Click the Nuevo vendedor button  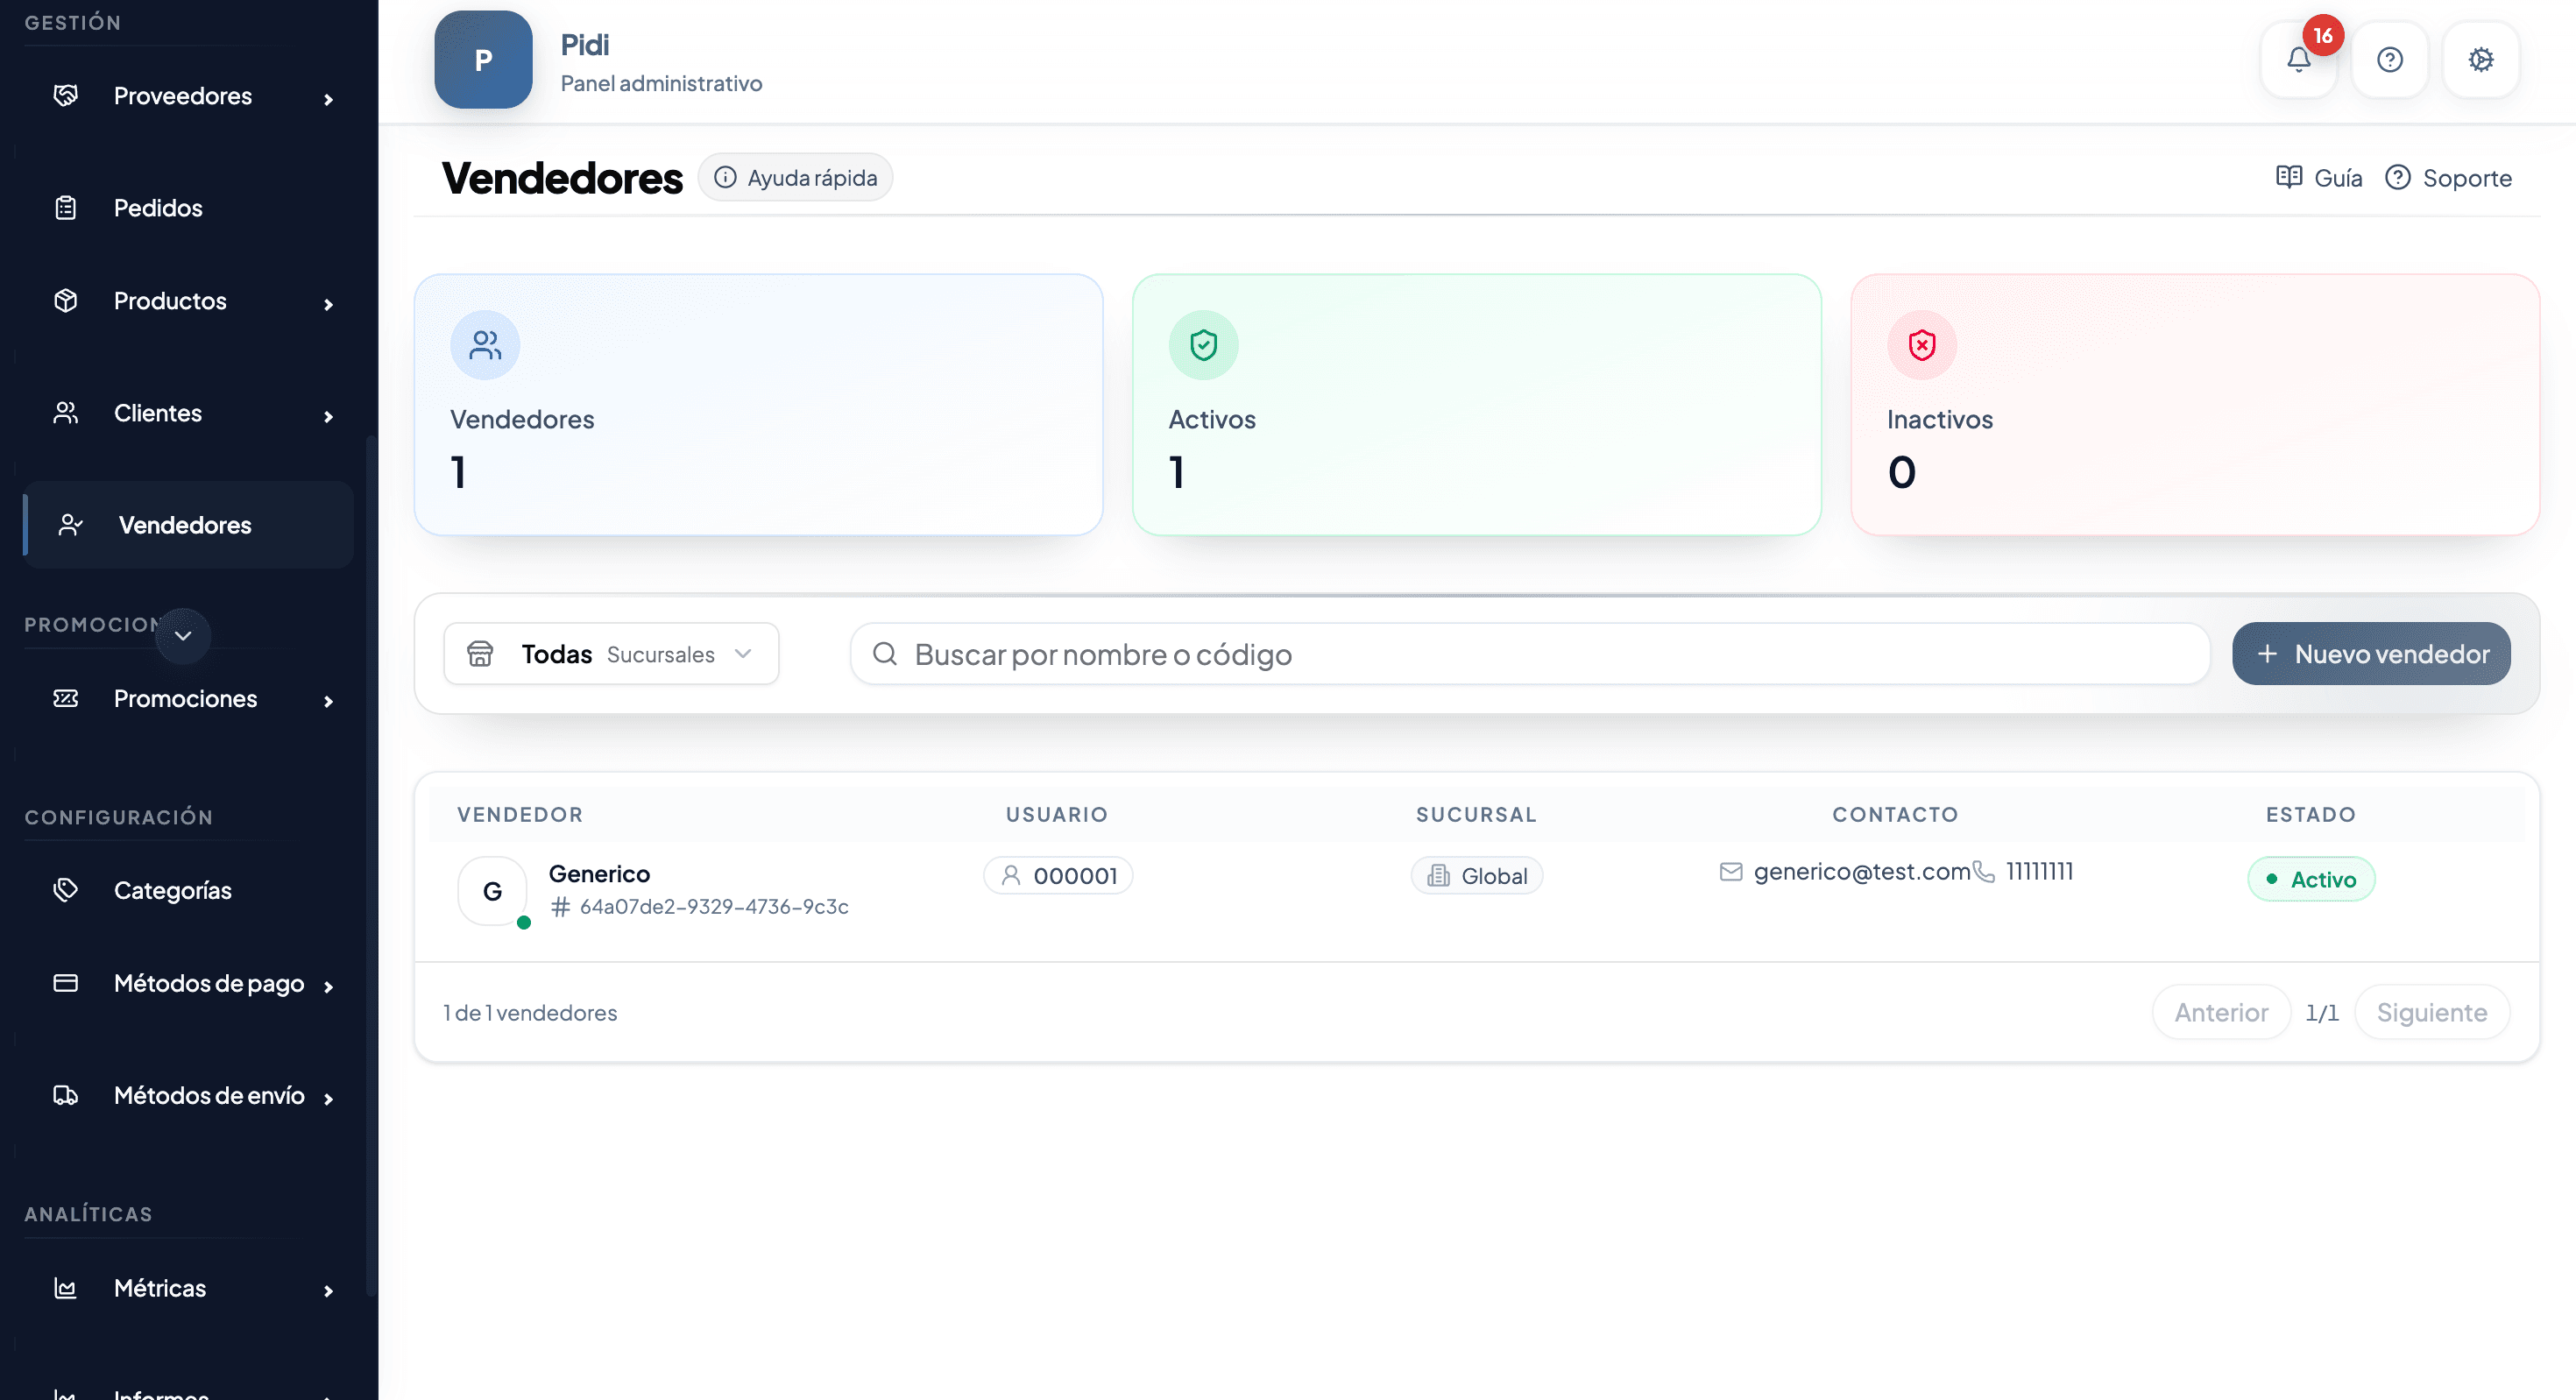pyautogui.click(x=2371, y=654)
